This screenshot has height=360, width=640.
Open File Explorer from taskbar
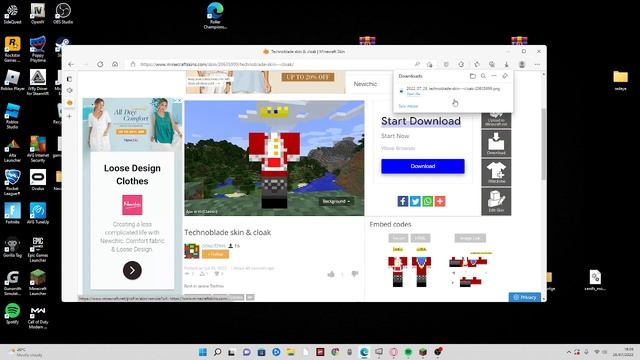[291, 352]
